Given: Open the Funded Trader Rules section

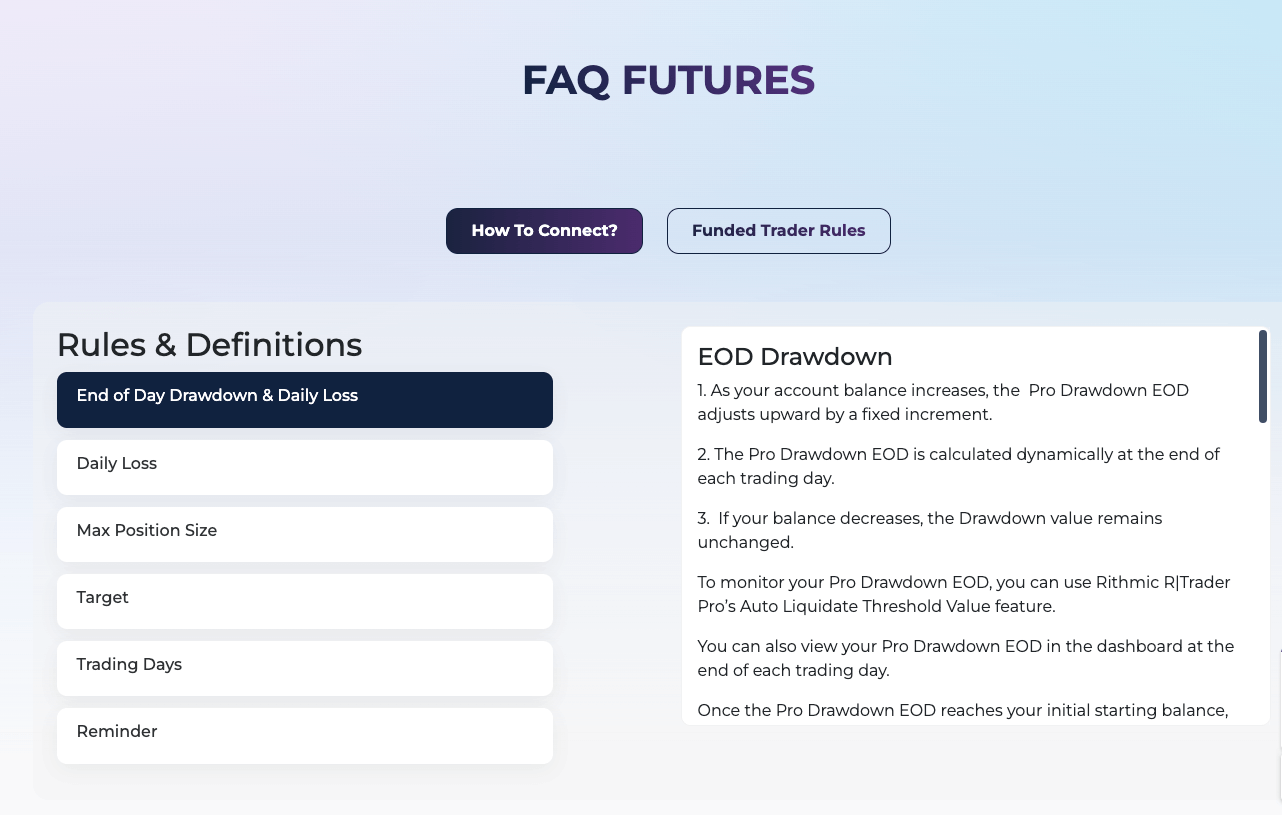Looking at the screenshot, I should pos(778,230).
